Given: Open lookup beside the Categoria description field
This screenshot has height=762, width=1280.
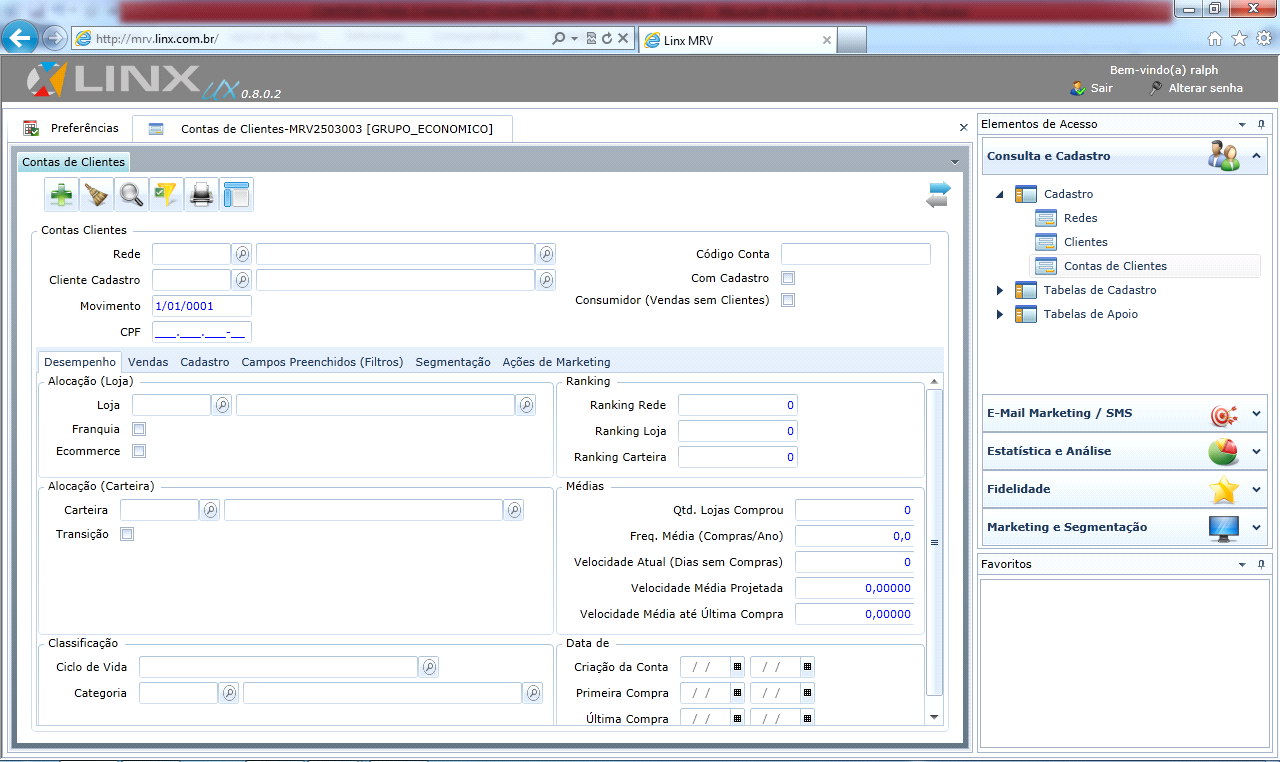Looking at the screenshot, I should tap(533, 693).
